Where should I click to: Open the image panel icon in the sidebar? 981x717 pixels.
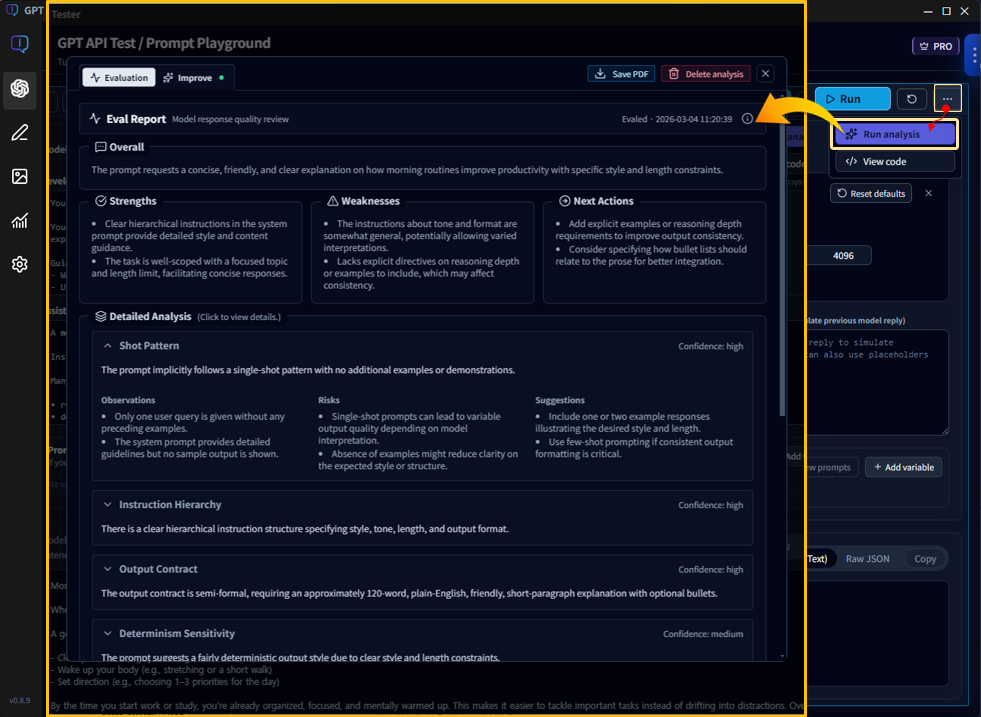(x=20, y=176)
